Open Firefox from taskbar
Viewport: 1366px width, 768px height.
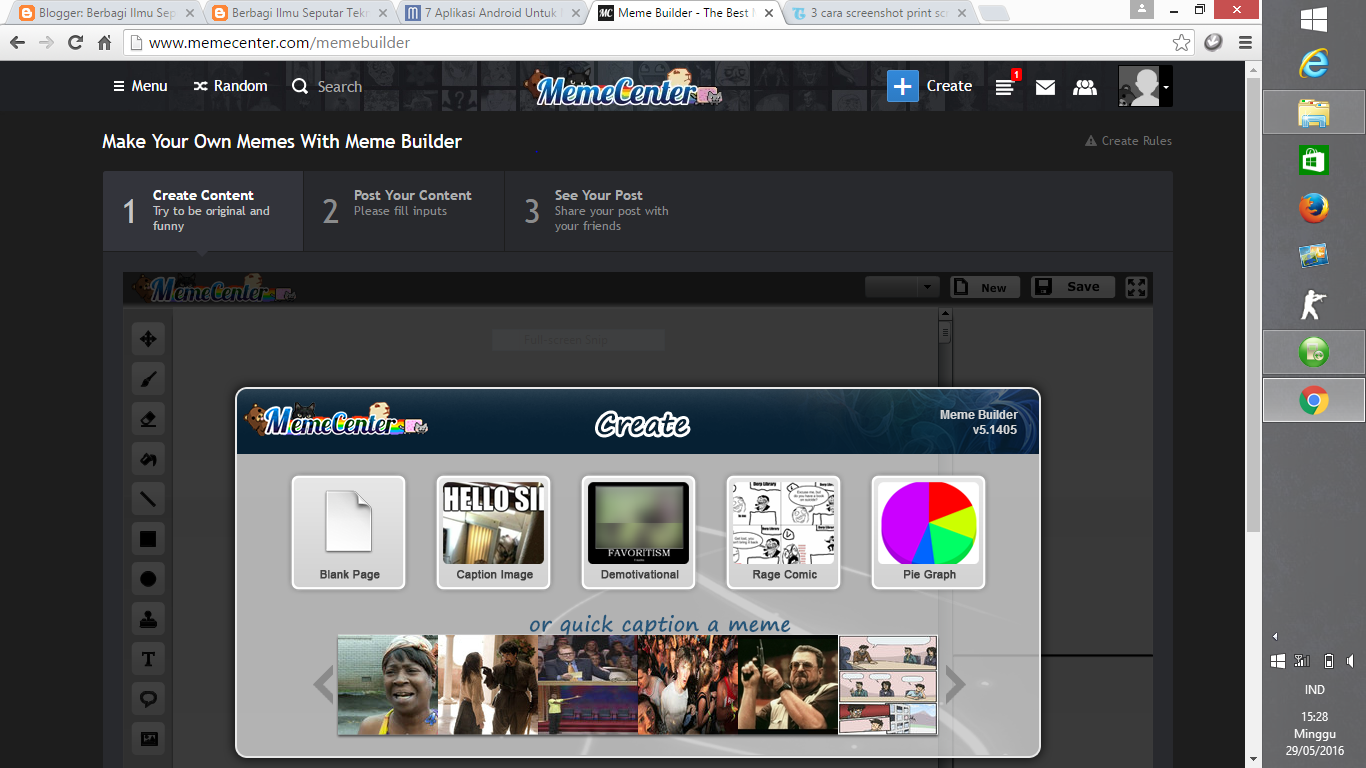(x=1314, y=208)
